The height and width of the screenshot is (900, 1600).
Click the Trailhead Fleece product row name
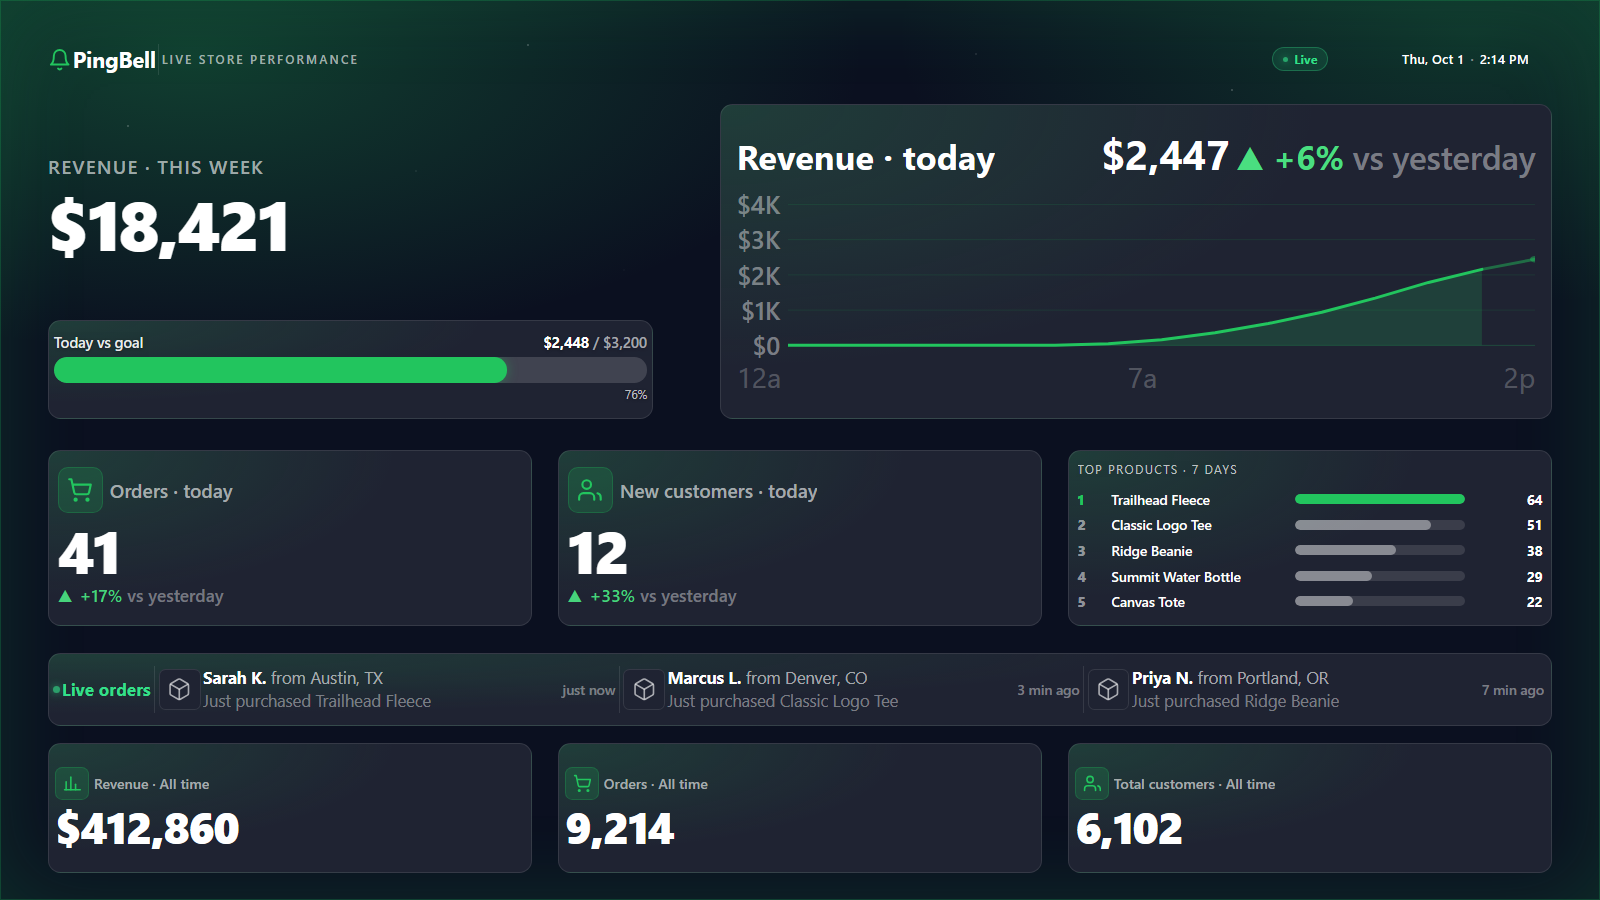(1160, 500)
